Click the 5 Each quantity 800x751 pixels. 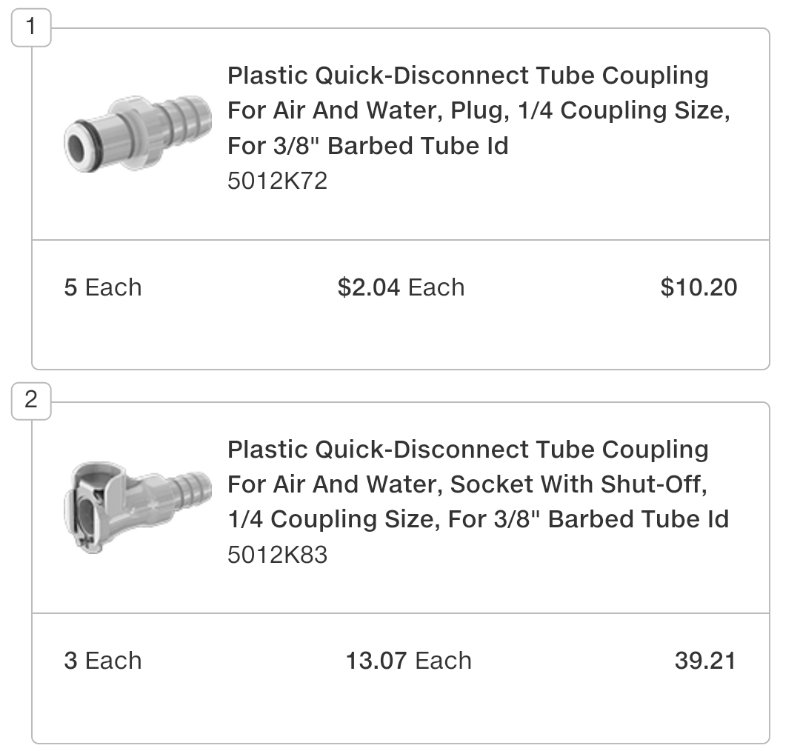103,288
